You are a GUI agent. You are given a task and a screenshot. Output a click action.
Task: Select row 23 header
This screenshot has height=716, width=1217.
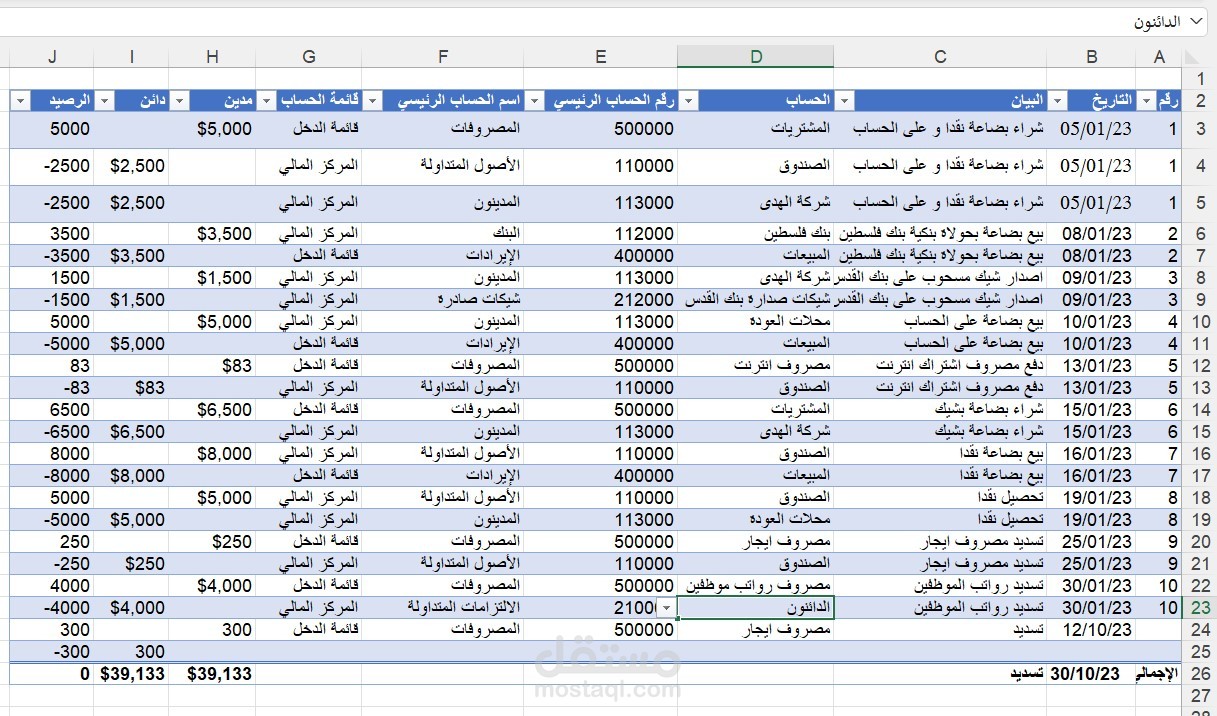1200,608
